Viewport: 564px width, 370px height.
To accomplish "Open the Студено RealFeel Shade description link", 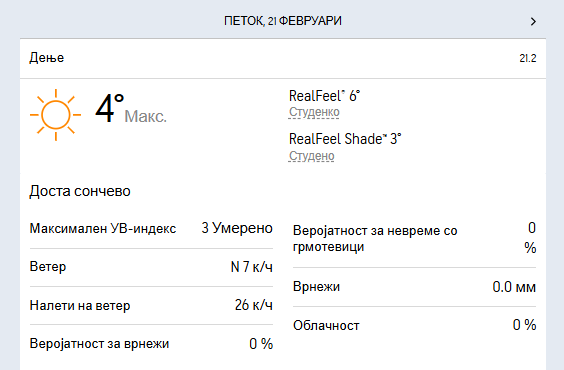I will pyautogui.click(x=311, y=156).
